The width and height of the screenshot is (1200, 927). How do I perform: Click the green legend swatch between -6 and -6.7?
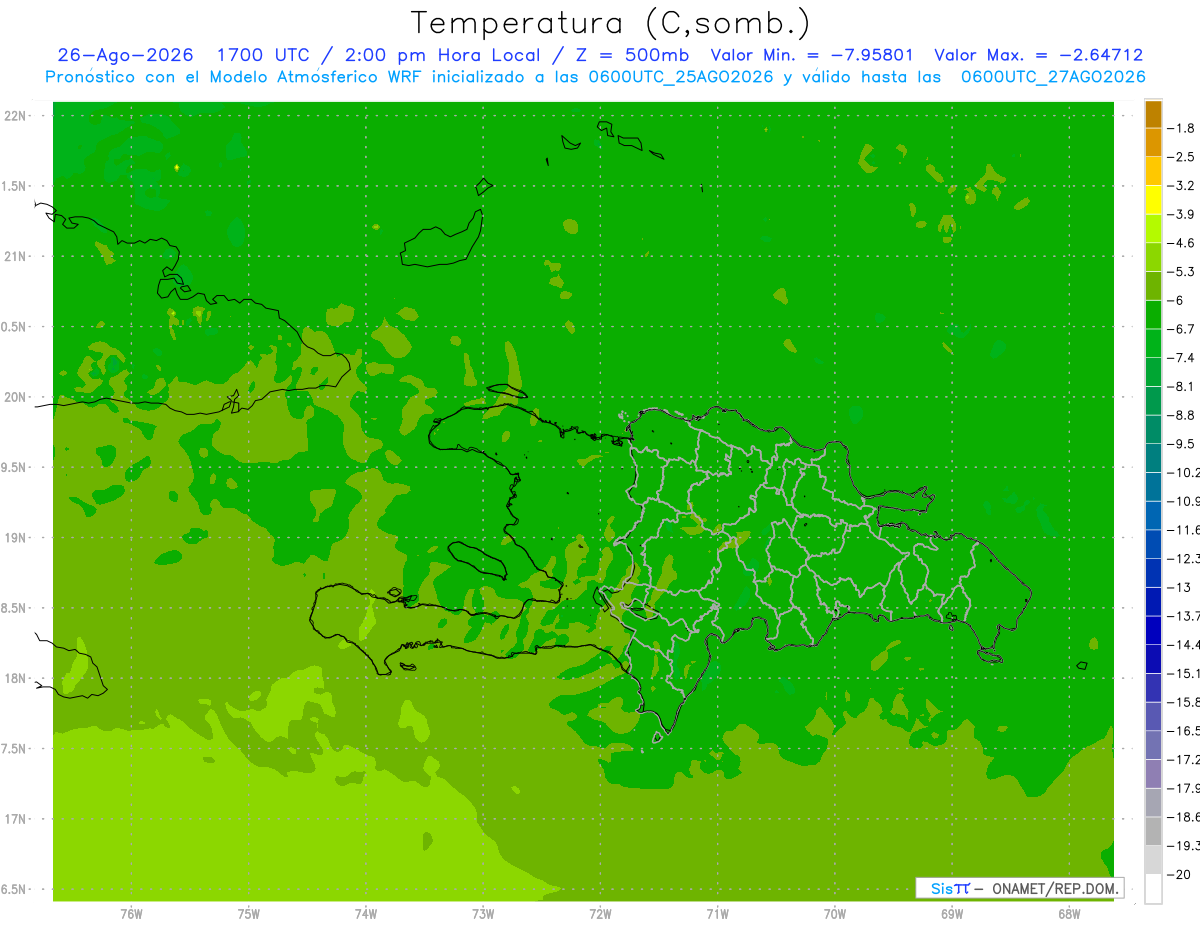tap(1153, 315)
